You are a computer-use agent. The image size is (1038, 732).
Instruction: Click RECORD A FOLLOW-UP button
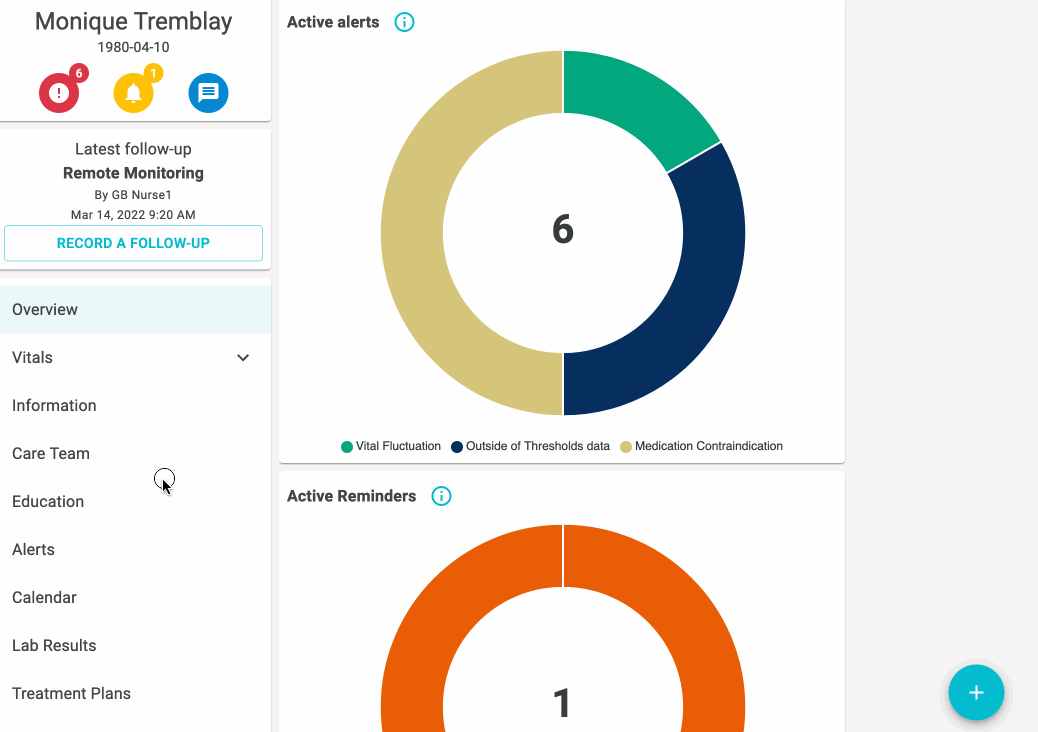[x=133, y=243]
